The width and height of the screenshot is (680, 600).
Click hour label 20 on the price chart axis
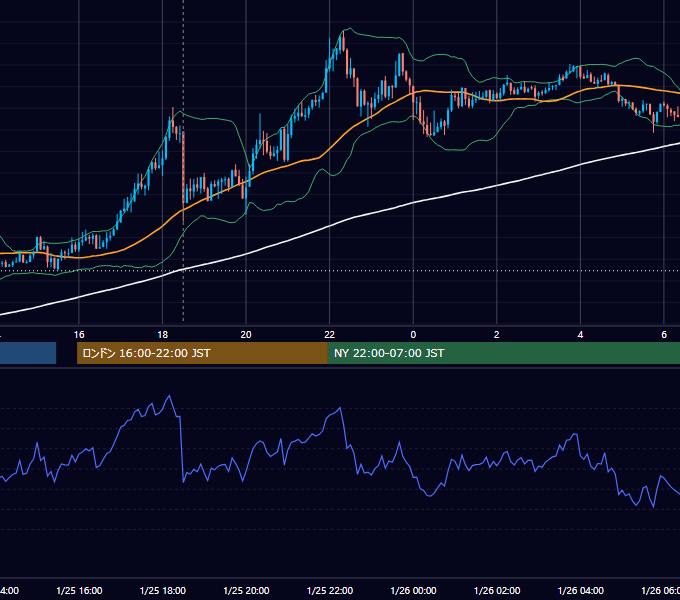point(246,335)
